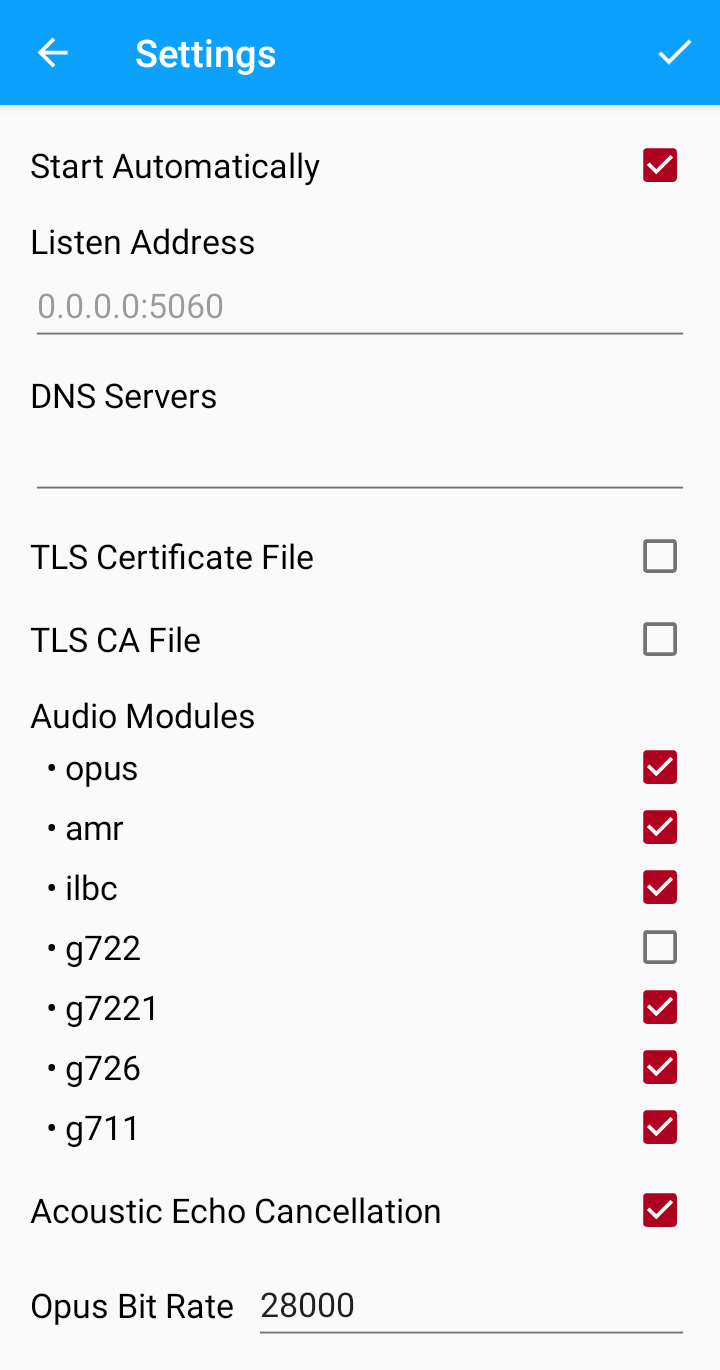Uncheck the g7221 module checkbox
Screen dimensions: 720x1370
pos(660,1007)
